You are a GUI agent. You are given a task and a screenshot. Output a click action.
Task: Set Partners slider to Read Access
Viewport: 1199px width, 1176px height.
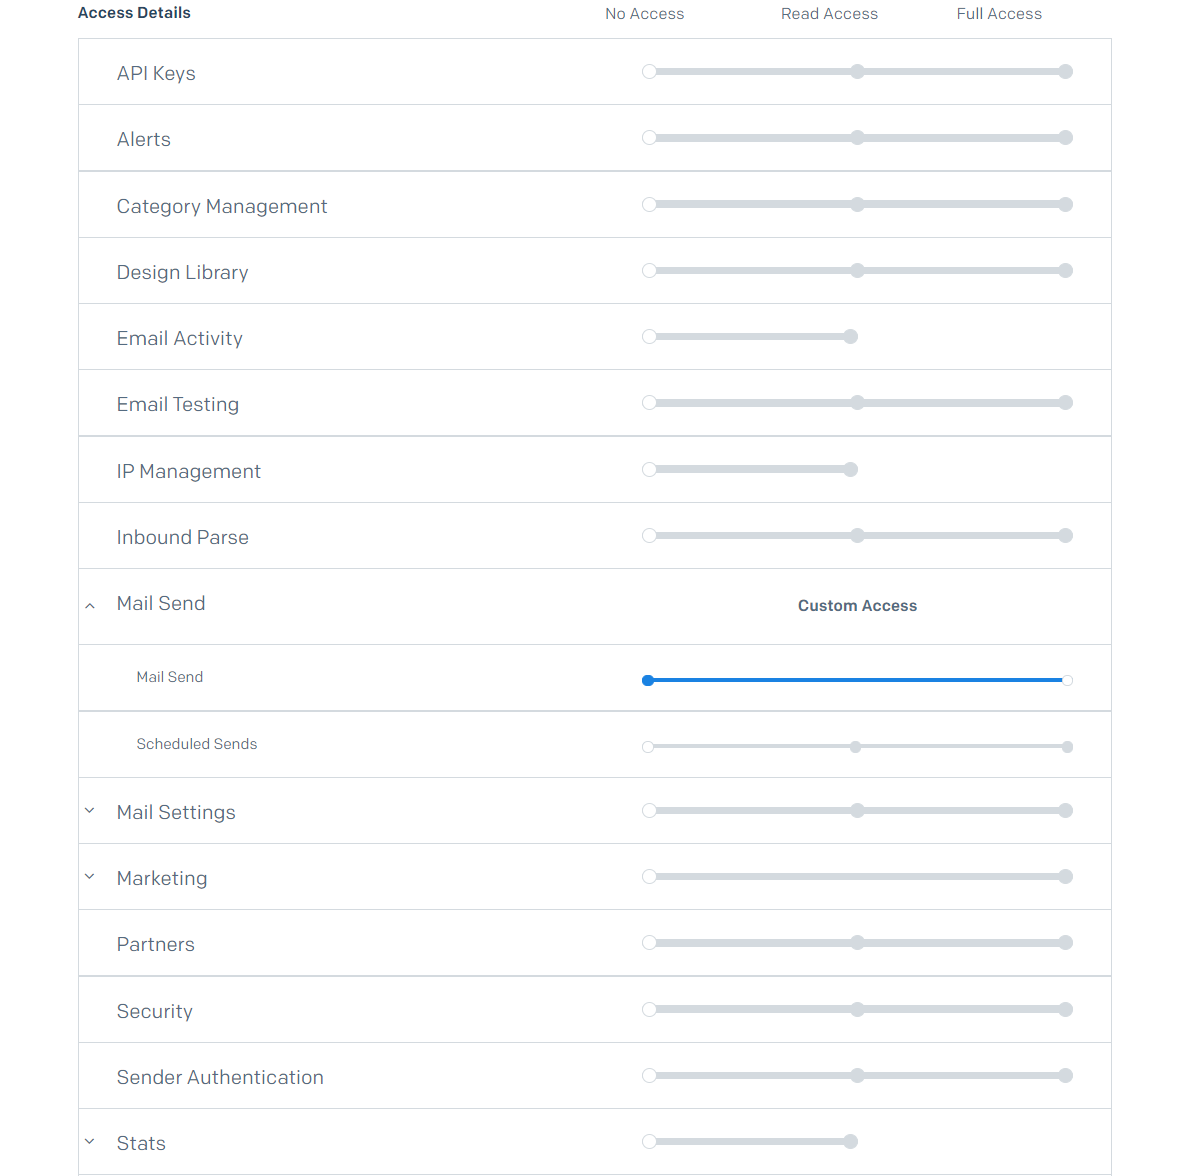tap(857, 943)
